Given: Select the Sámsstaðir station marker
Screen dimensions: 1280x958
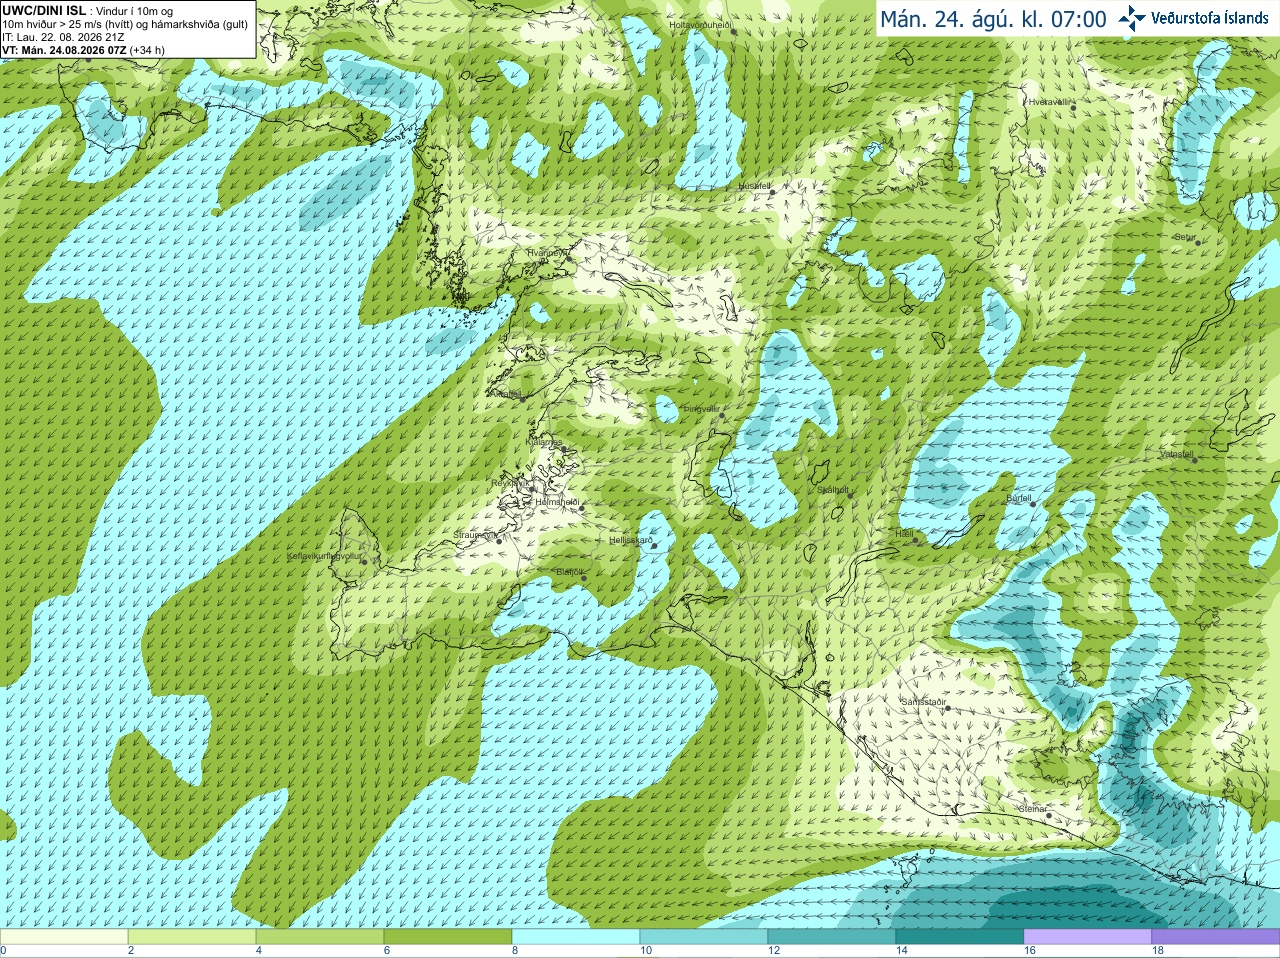Looking at the screenshot, I should pos(947,709).
